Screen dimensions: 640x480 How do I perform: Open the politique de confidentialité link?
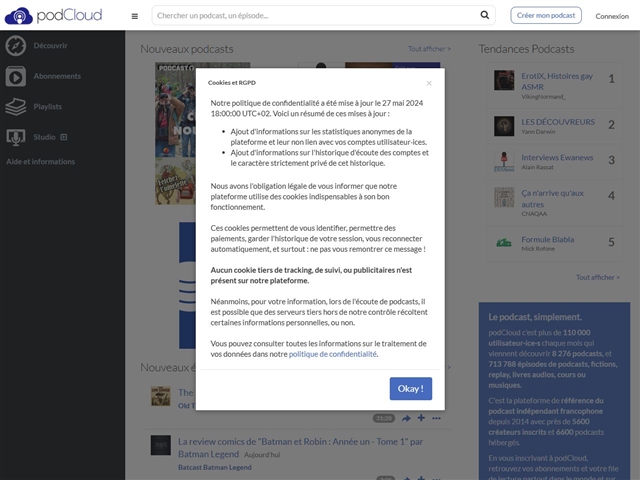point(333,354)
